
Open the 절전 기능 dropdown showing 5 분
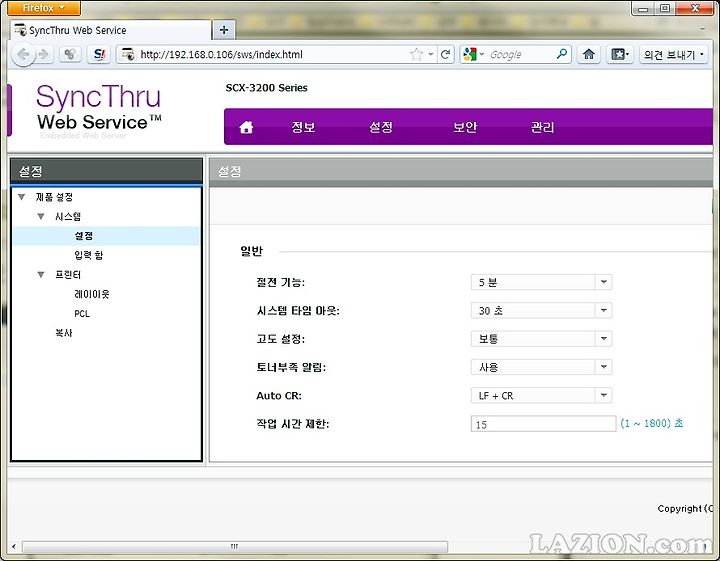point(541,282)
